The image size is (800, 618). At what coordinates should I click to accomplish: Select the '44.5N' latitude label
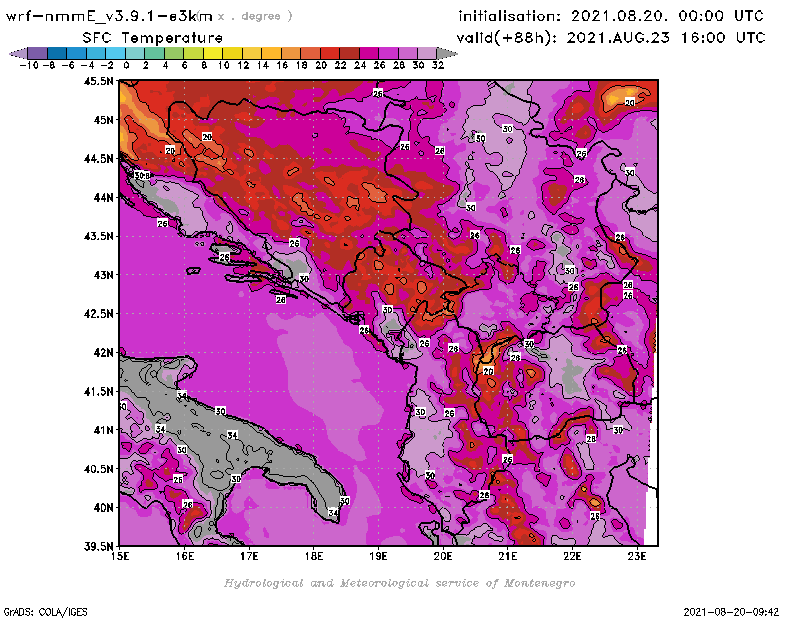coord(98,158)
